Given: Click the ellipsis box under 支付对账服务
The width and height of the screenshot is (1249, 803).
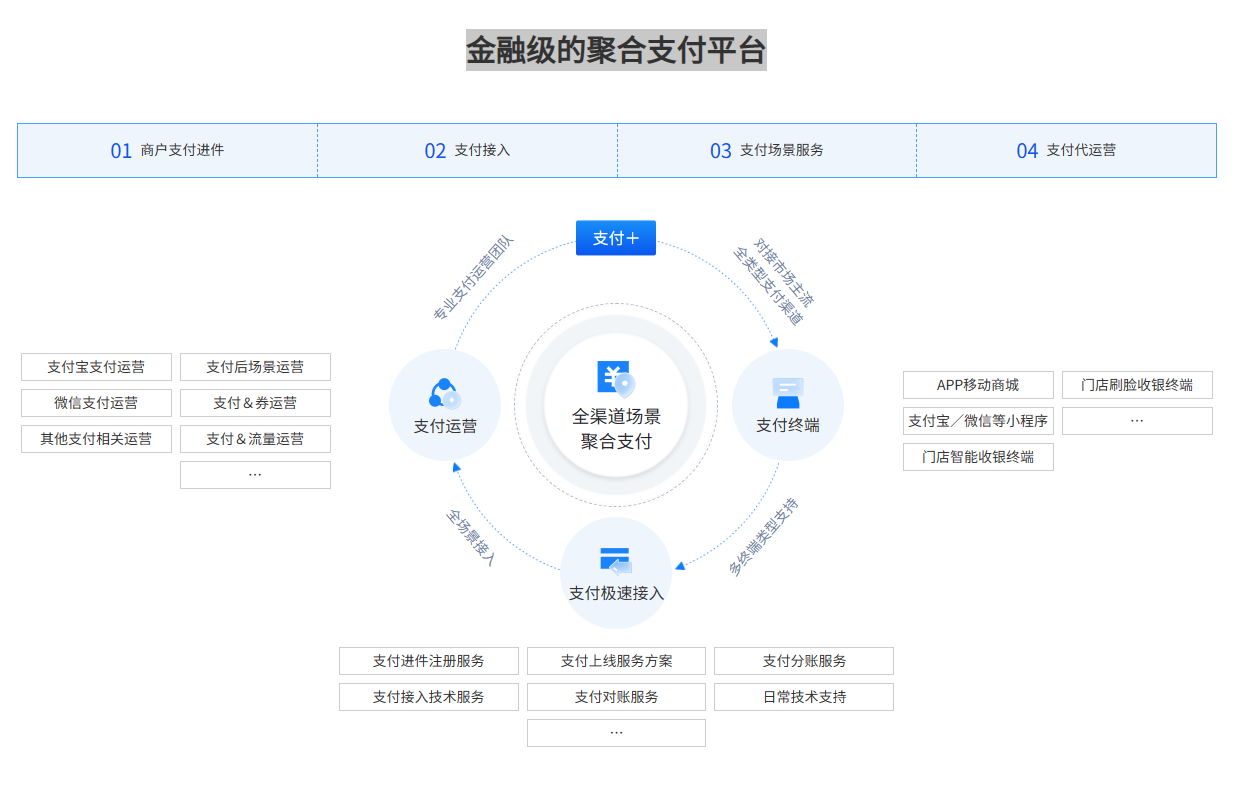Looking at the screenshot, I should 616,733.
